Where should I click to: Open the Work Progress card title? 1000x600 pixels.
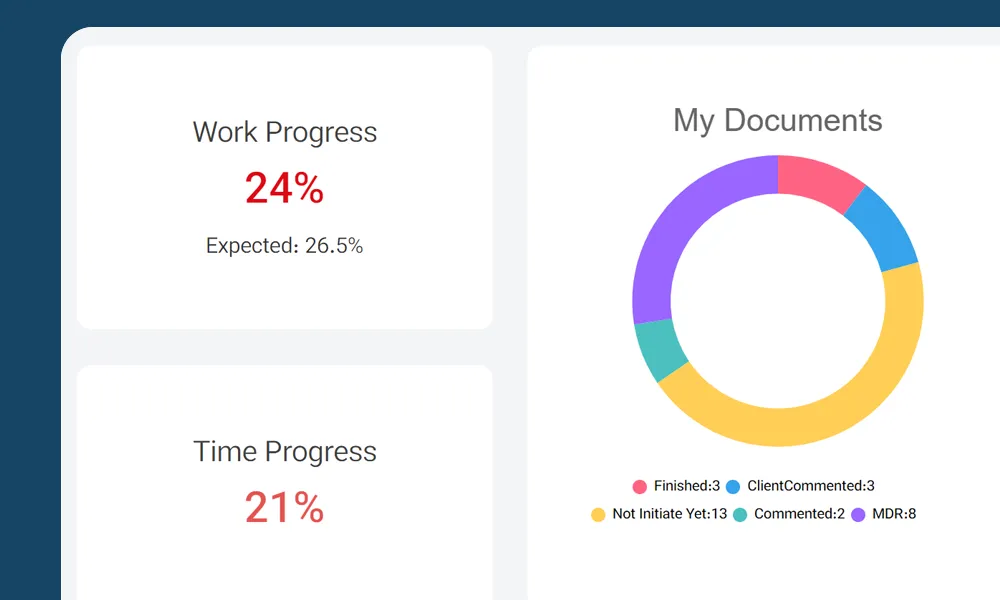285,132
